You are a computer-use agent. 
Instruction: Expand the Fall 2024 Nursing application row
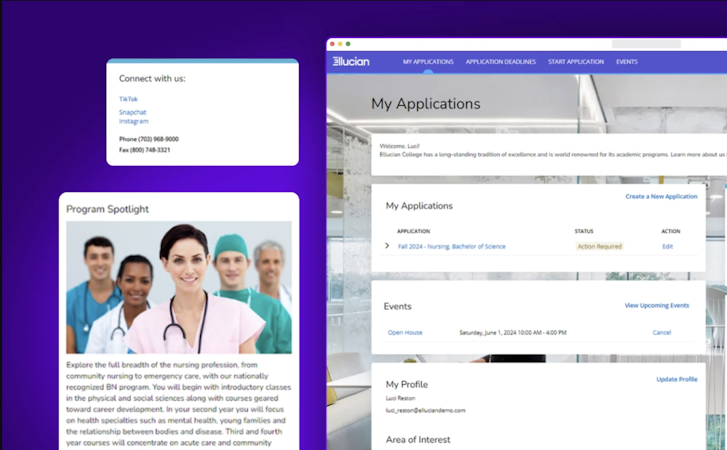tap(387, 246)
